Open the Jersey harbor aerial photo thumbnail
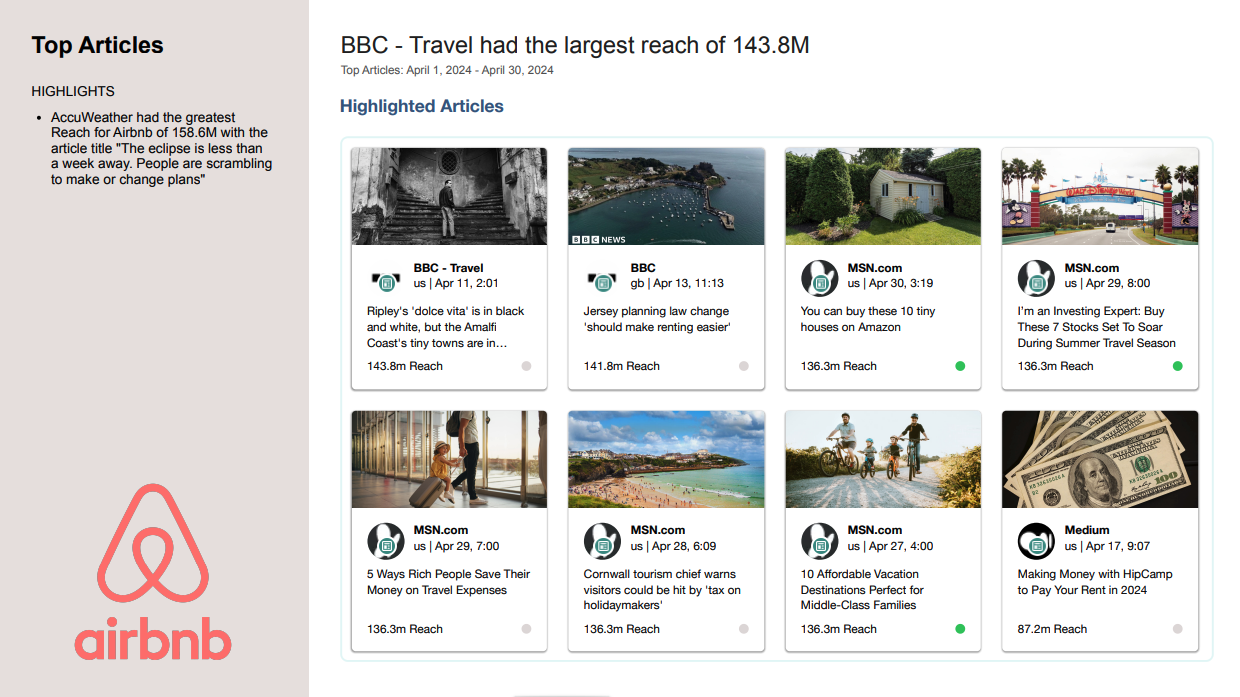The width and height of the screenshot is (1240, 697). 666,196
